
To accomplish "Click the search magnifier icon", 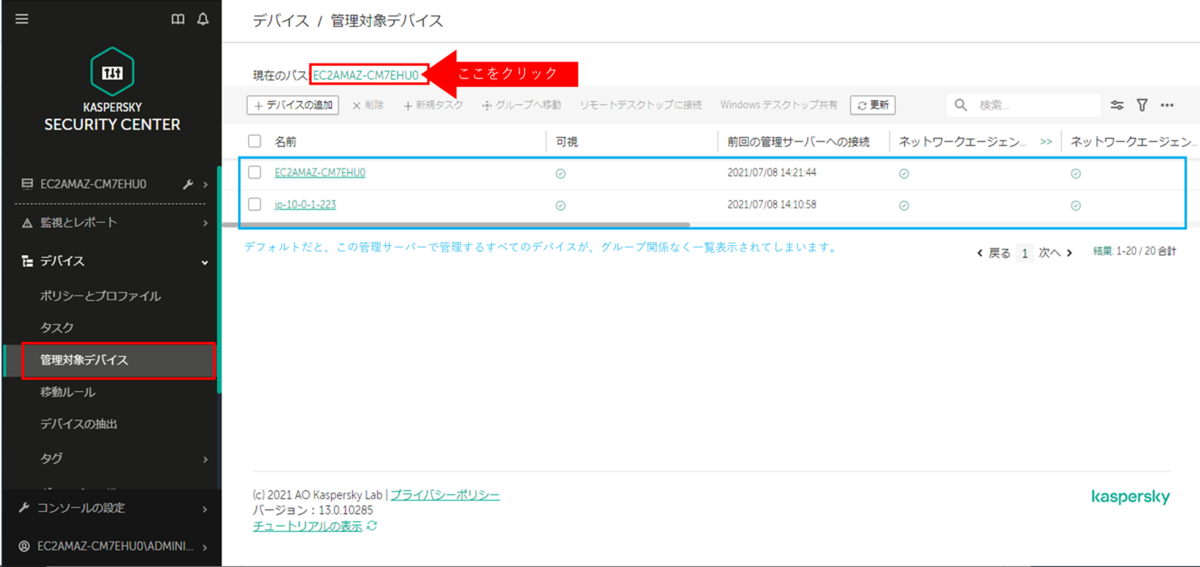I will click(961, 105).
